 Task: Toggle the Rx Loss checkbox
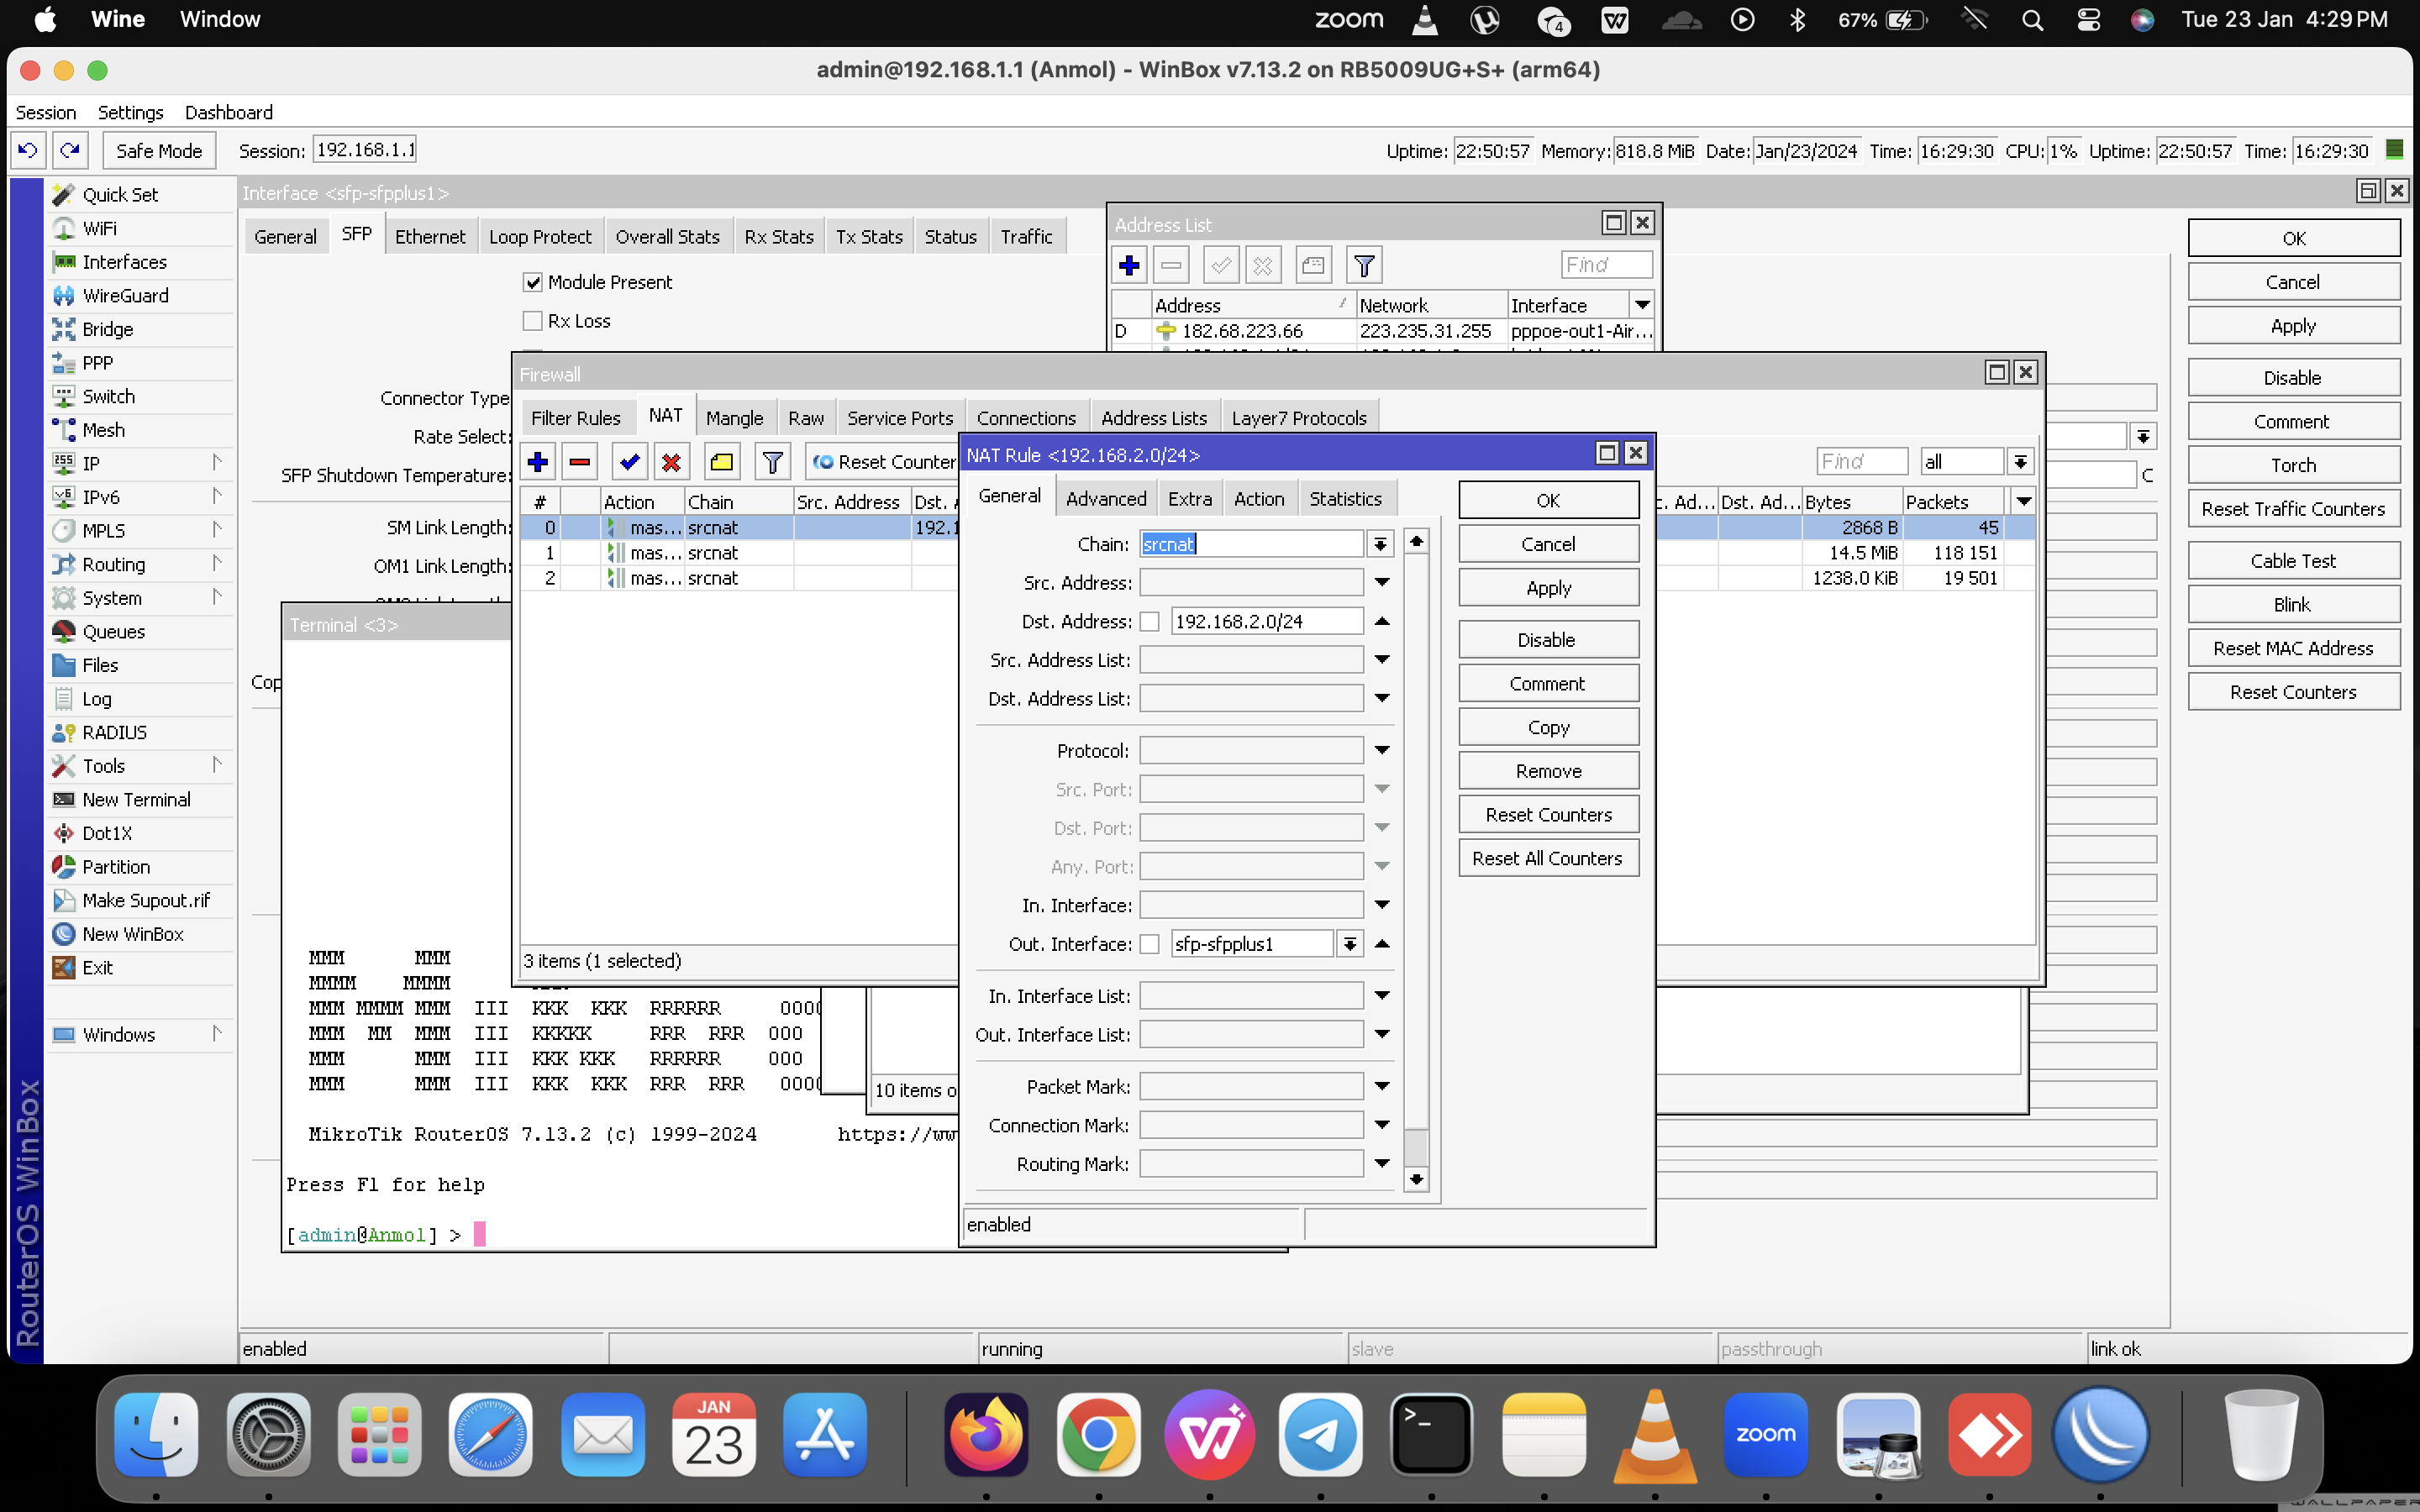point(533,321)
